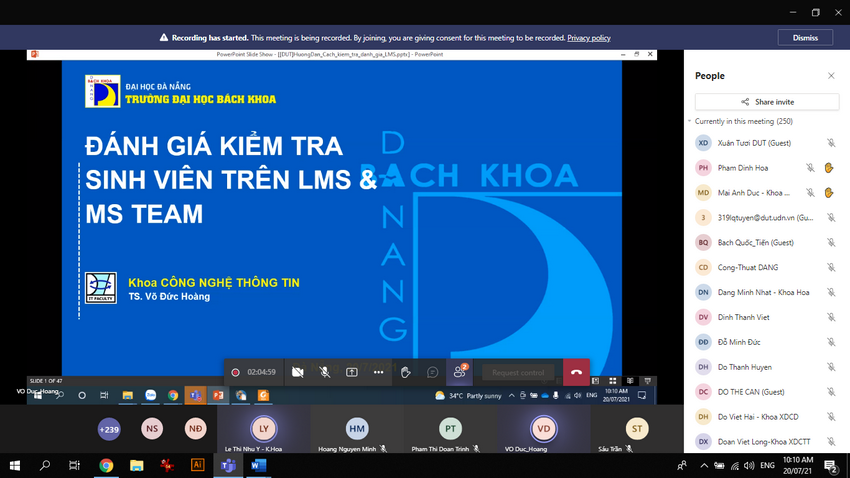
Task: Select VO Duc_Hoang participant tile
Action: pos(544,429)
